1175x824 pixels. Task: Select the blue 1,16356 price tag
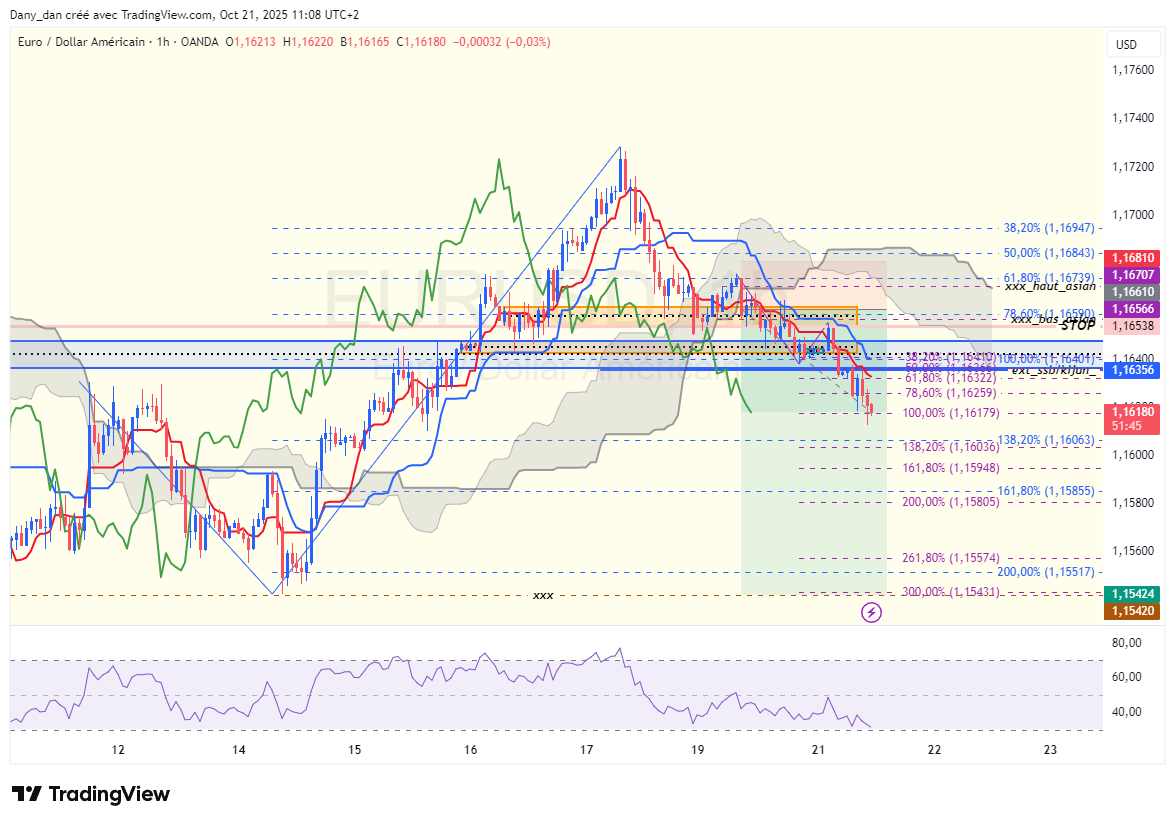point(1132,370)
